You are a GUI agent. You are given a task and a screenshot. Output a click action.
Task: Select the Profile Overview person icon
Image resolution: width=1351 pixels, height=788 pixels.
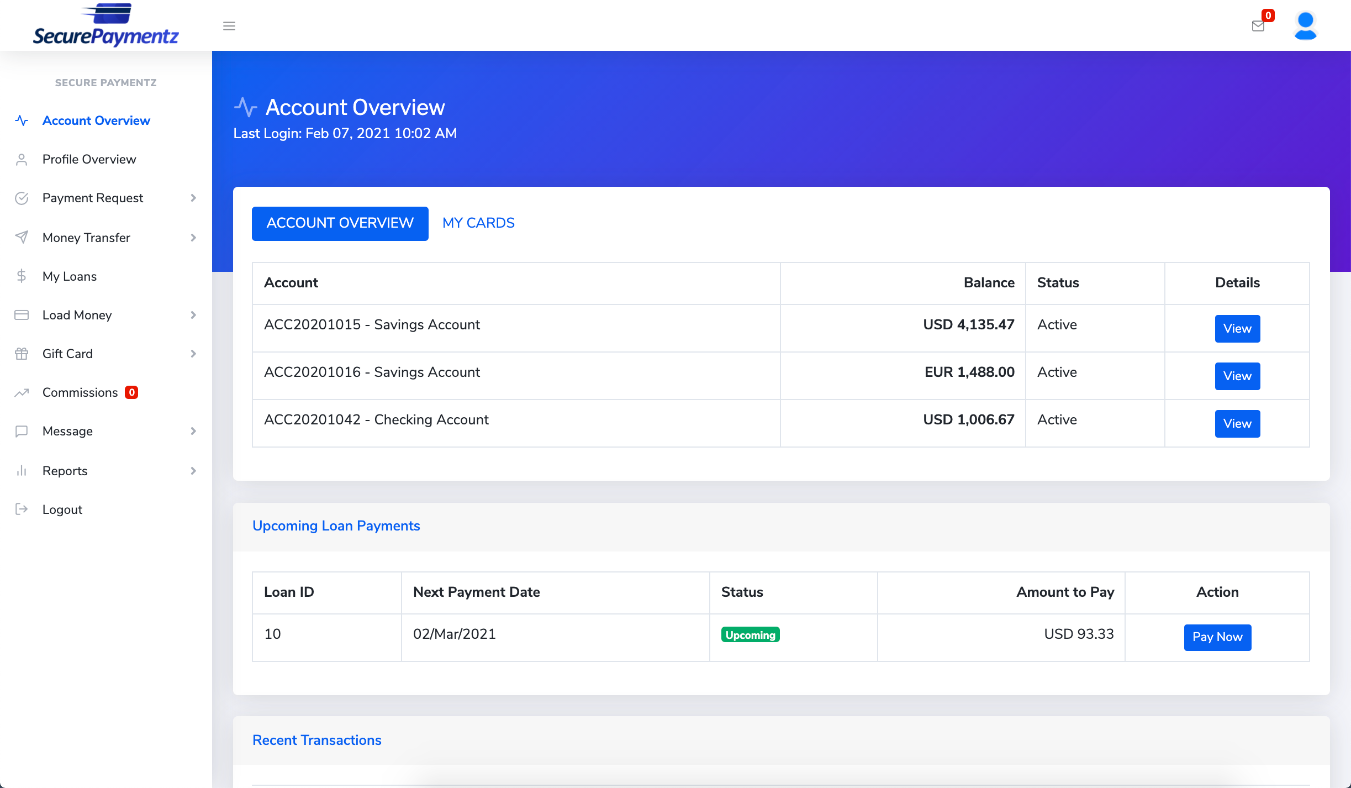point(21,159)
